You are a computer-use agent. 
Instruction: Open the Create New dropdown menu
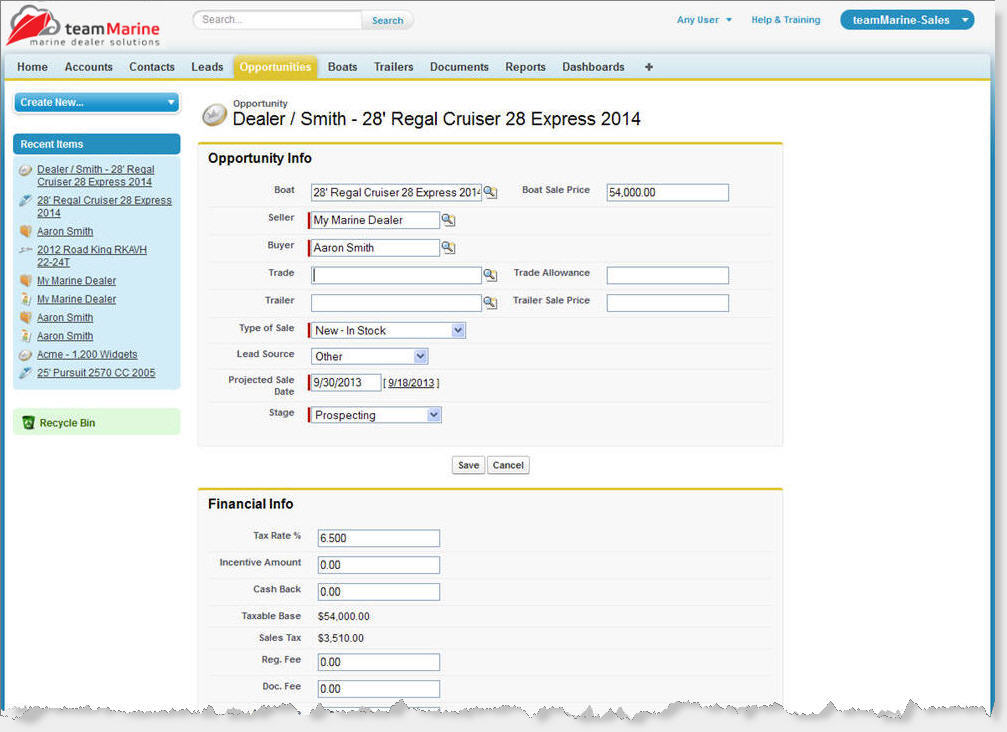coord(96,102)
